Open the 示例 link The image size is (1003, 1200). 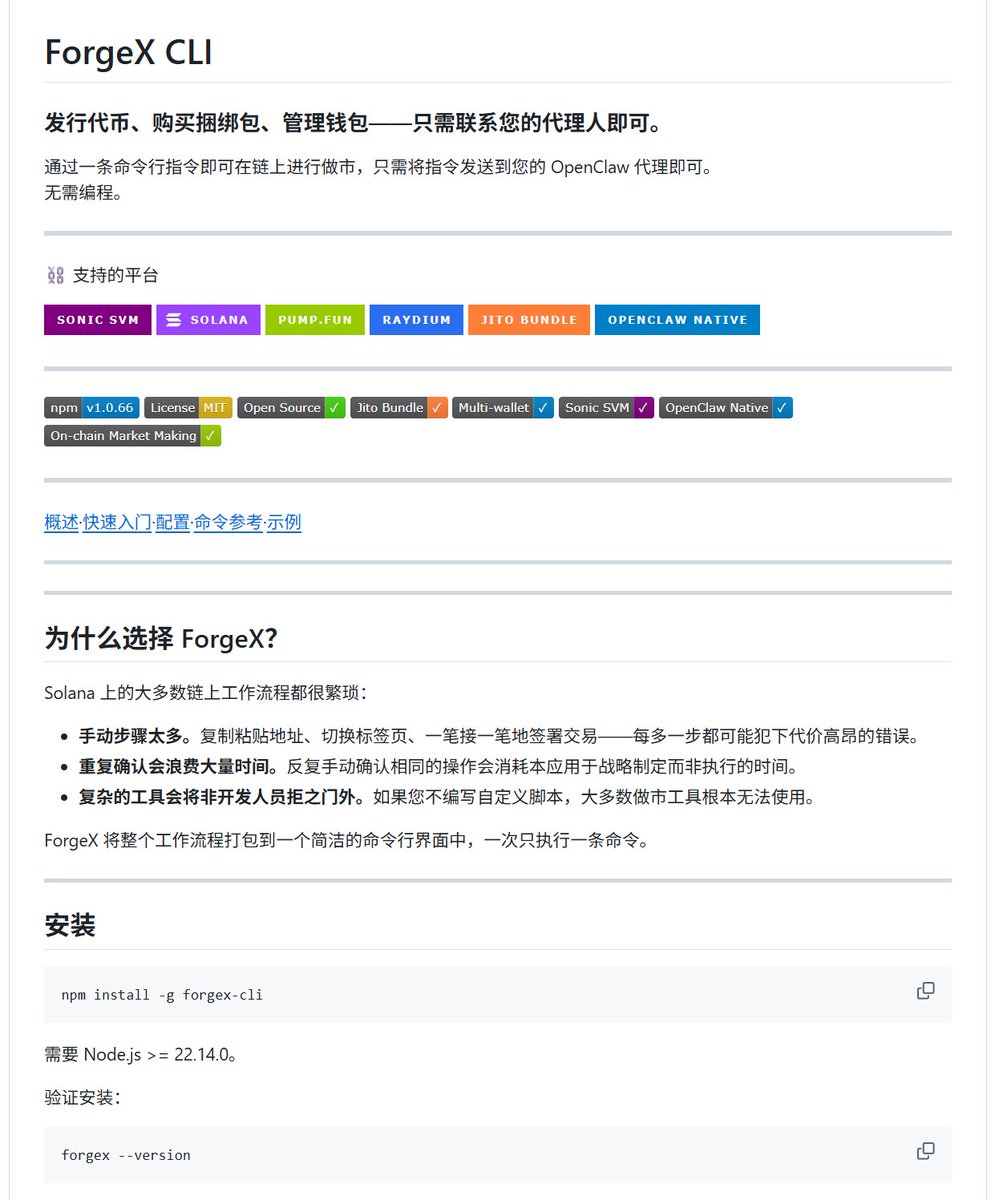(x=284, y=522)
